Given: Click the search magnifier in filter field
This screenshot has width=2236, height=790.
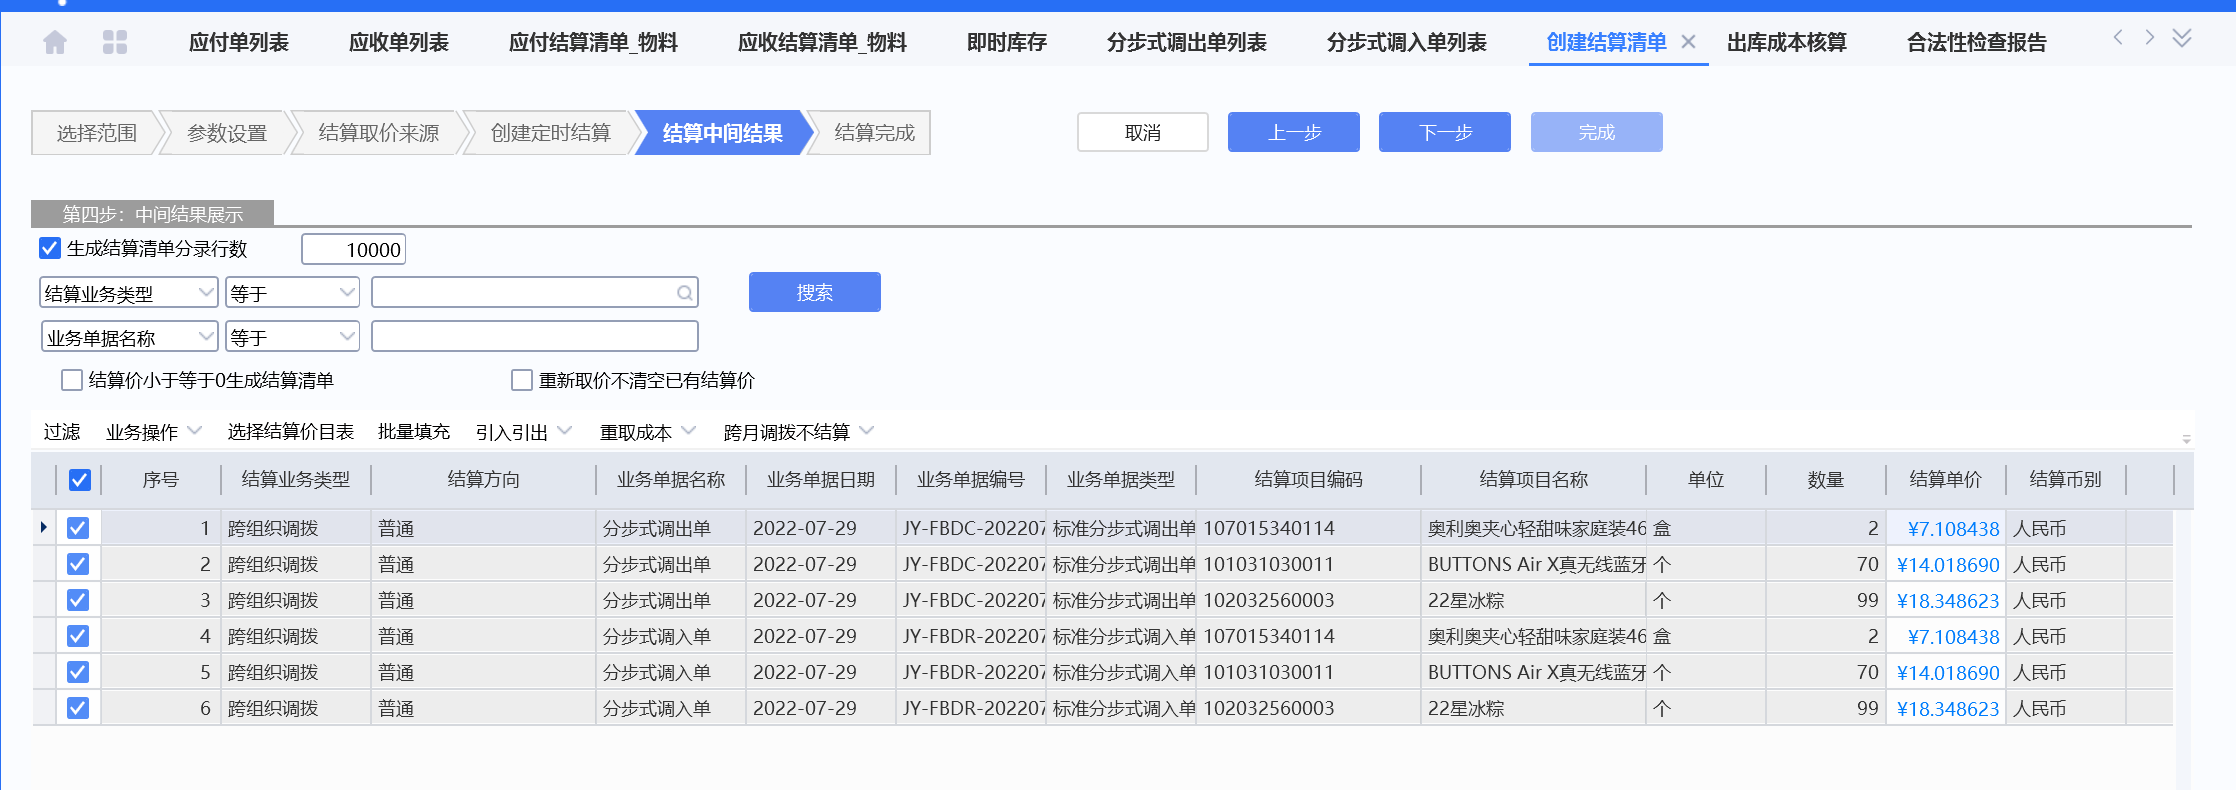Looking at the screenshot, I should [685, 293].
